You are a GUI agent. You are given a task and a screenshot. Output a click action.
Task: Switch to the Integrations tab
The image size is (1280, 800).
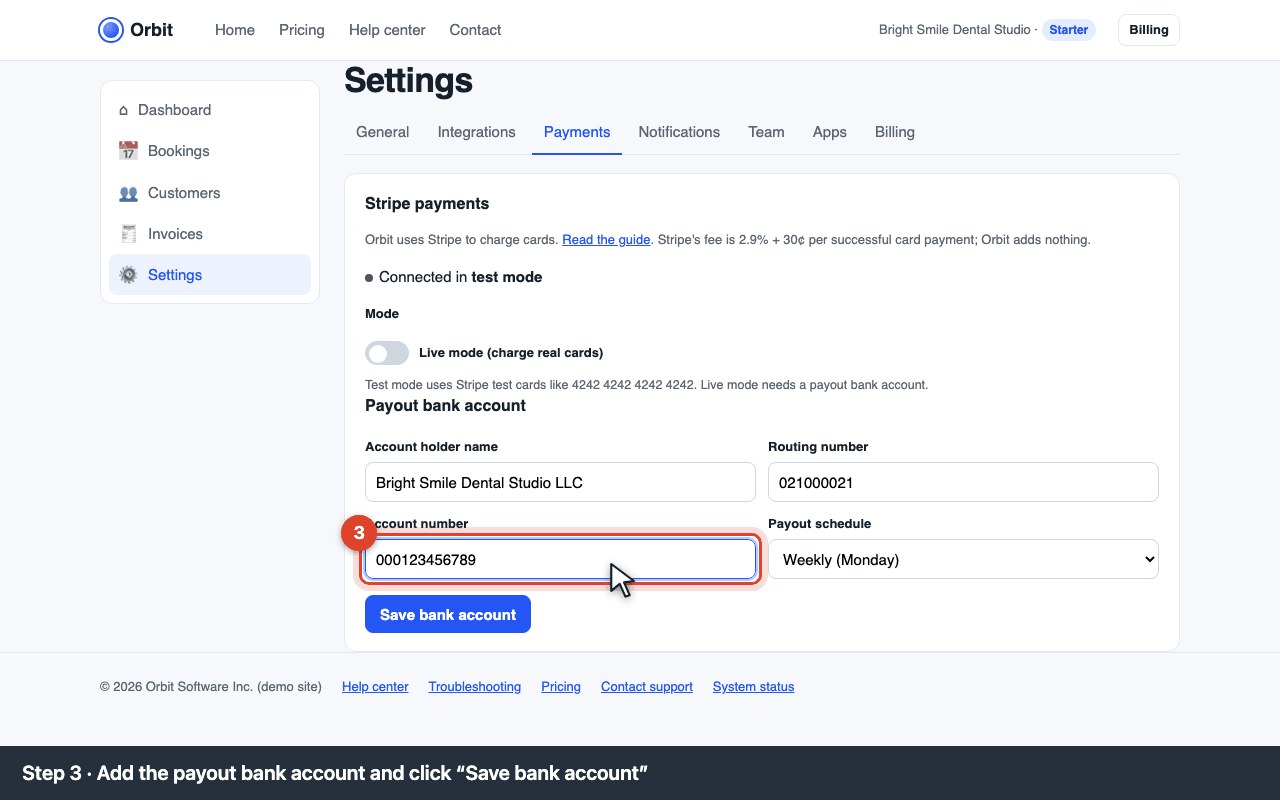477,132
